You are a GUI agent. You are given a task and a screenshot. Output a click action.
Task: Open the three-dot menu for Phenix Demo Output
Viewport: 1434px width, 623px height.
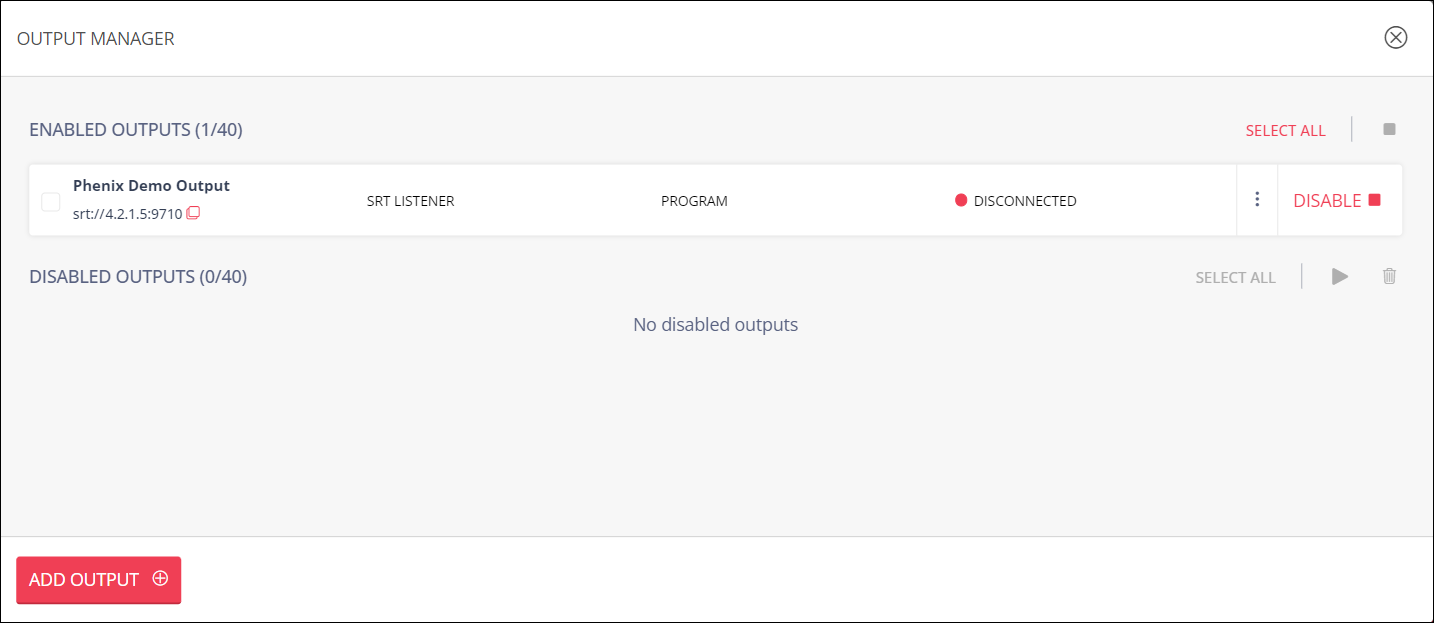click(1257, 200)
